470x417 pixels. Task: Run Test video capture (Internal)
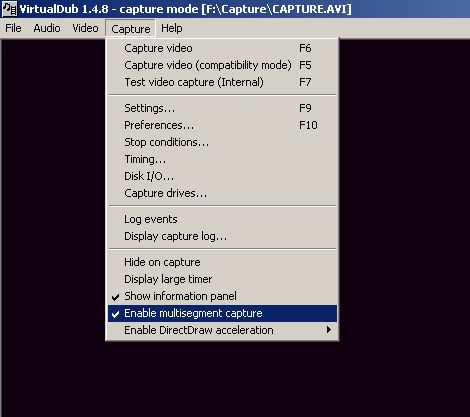coord(222,82)
